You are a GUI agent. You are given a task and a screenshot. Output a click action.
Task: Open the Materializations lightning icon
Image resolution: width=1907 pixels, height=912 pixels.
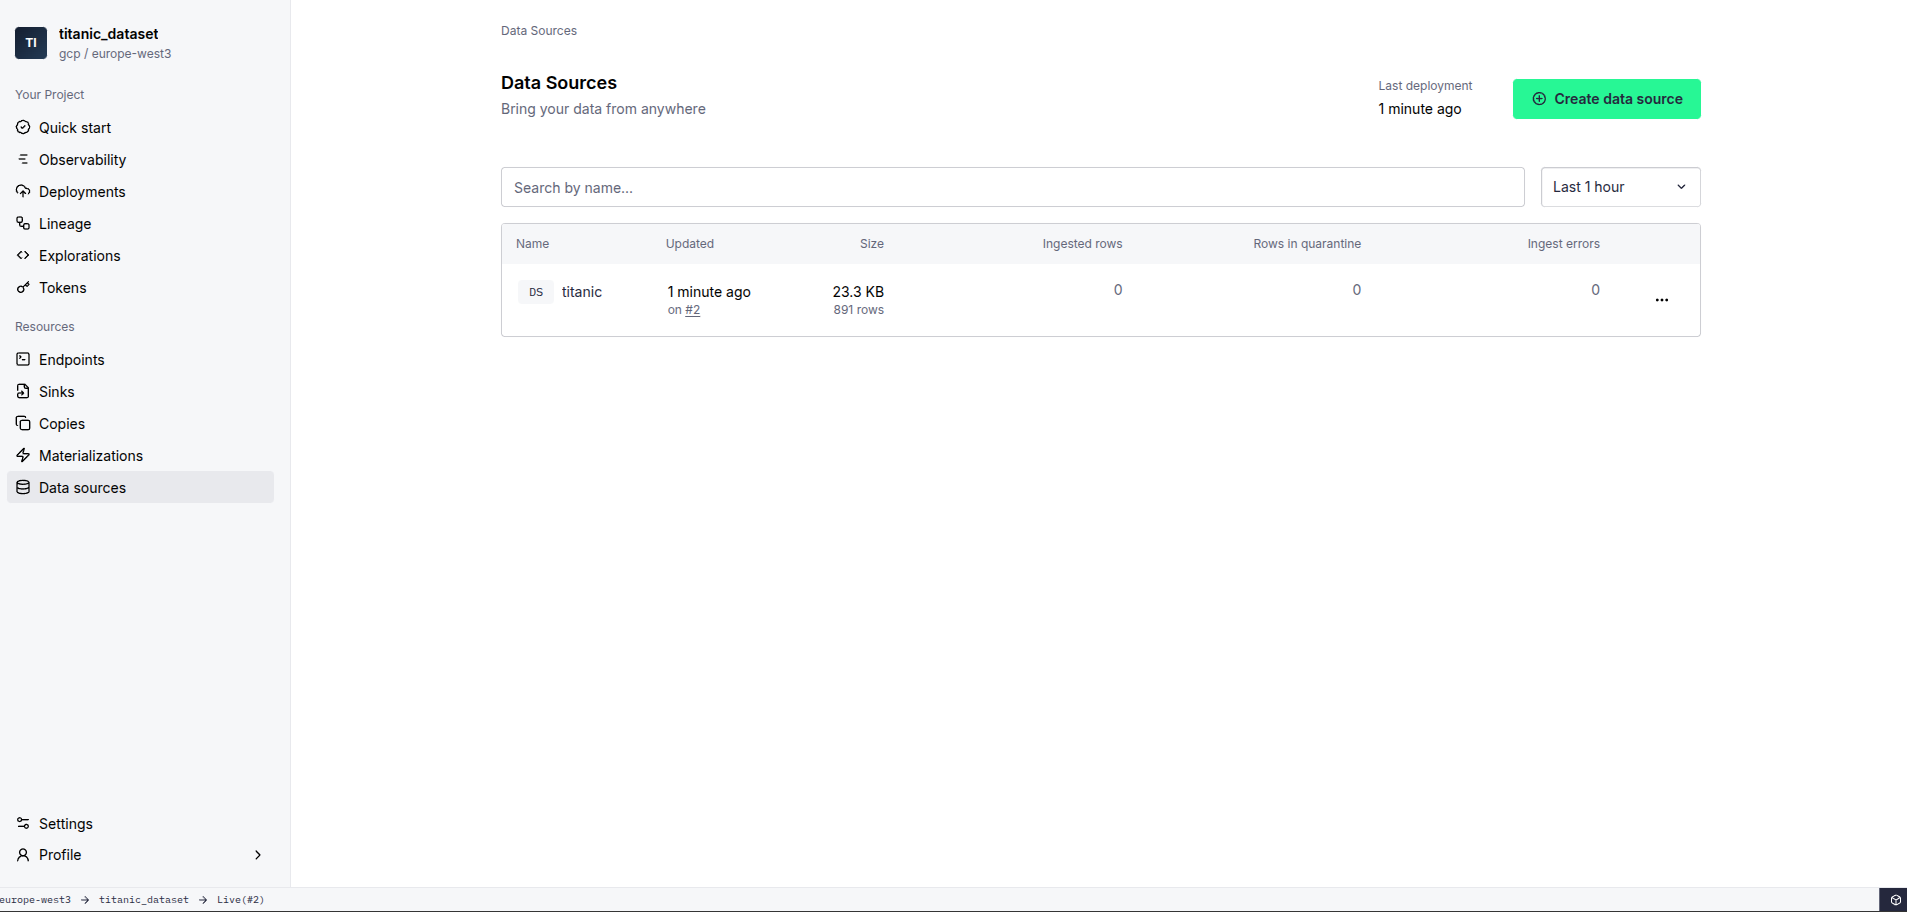24,455
